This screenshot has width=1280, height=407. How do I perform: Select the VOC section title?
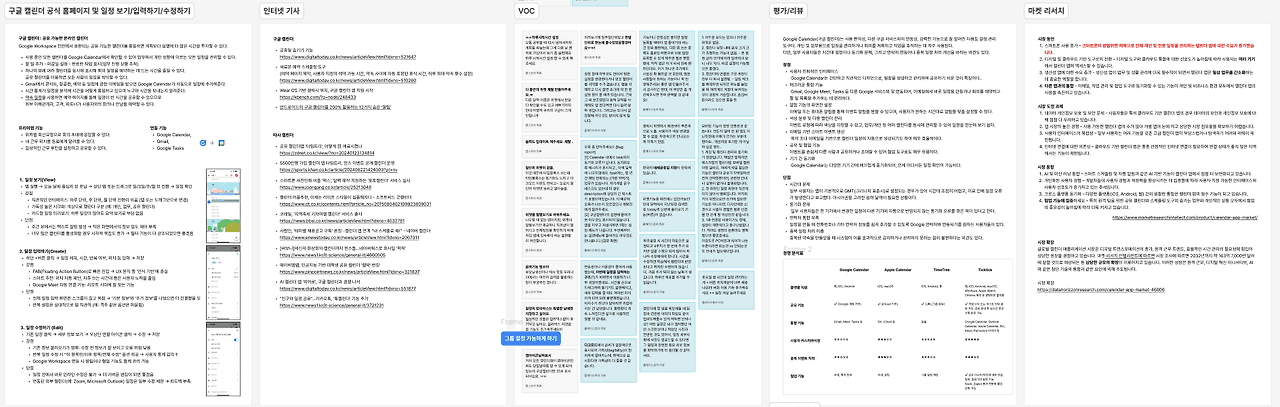[527, 10]
